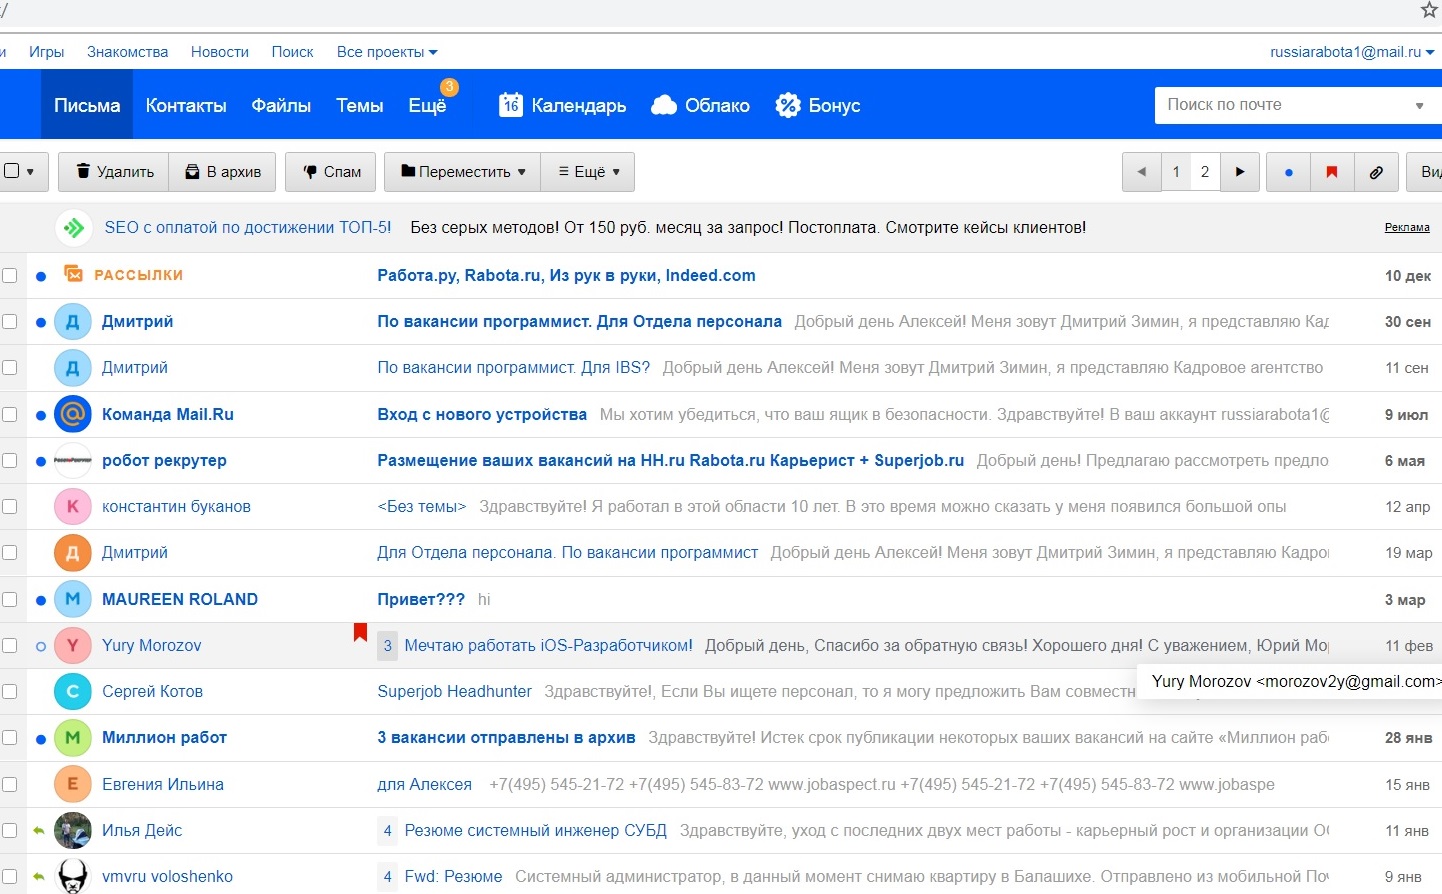
Task: Switch to Файлы tab
Action: [x=281, y=105]
